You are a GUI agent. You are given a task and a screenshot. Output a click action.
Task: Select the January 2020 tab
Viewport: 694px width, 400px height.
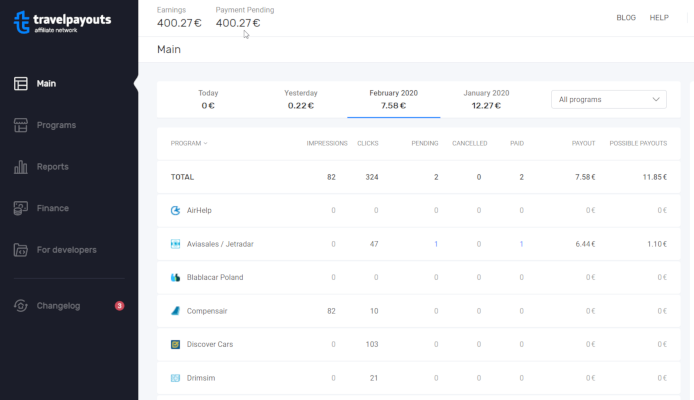click(486, 99)
